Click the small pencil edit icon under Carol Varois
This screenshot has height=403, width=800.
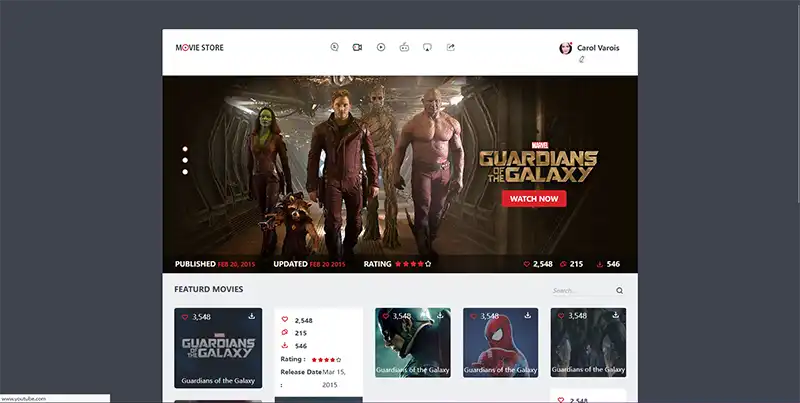tap(581, 59)
